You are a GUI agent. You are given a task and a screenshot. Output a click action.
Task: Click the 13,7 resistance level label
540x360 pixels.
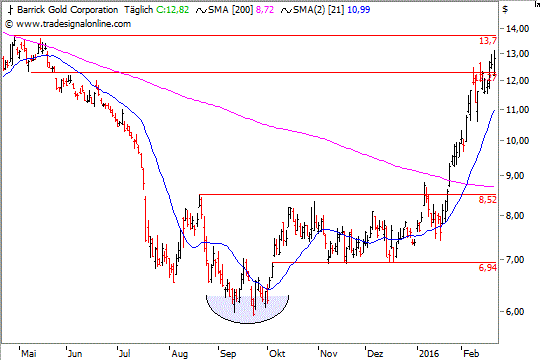pos(488,41)
